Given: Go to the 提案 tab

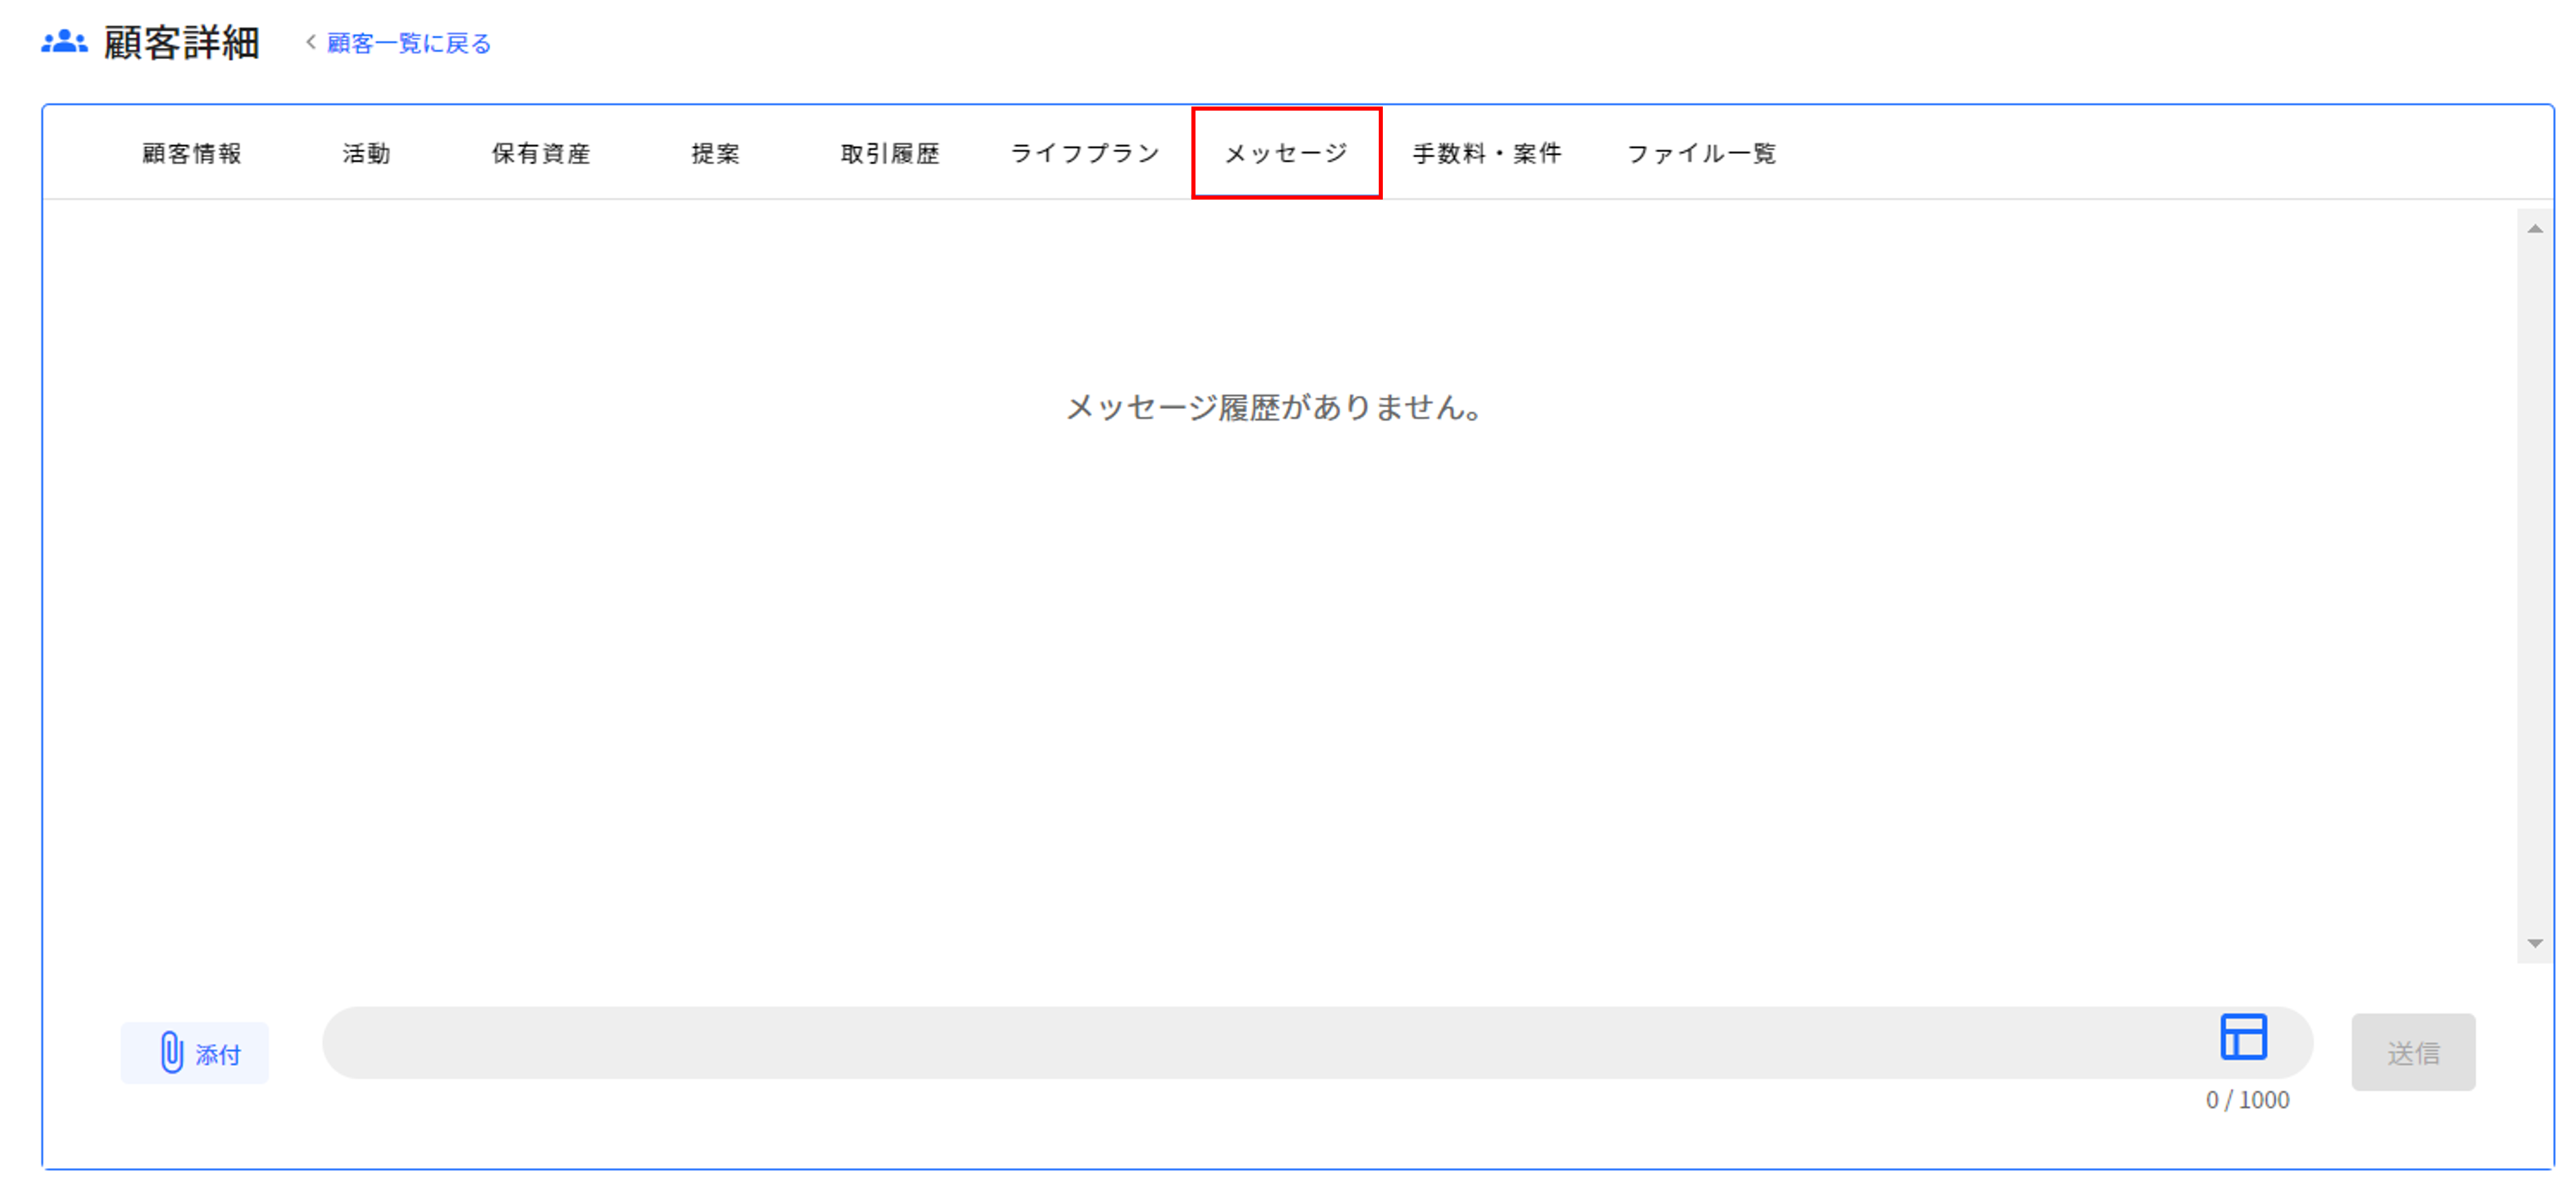Looking at the screenshot, I should coord(716,153).
